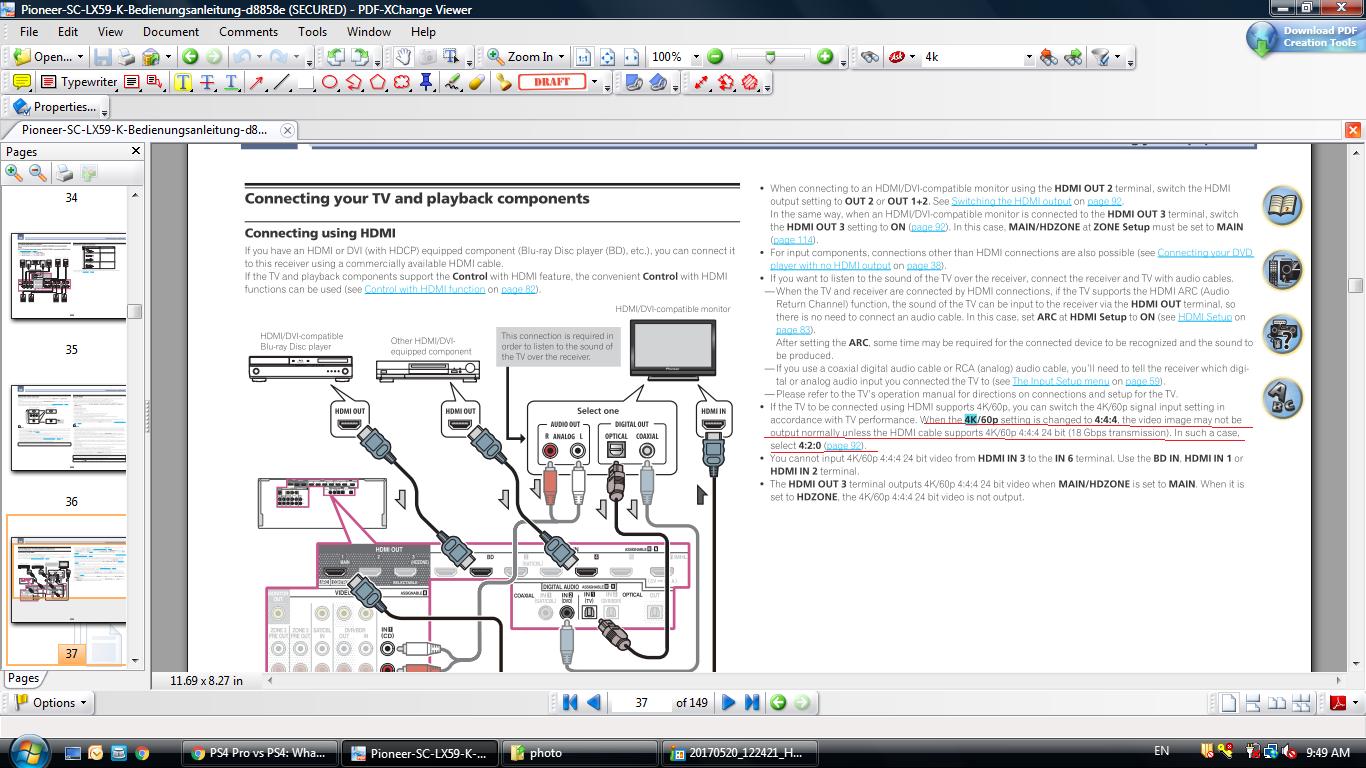The width and height of the screenshot is (1366, 768).
Task: Go to previous view with green back arrow
Action: (190, 57)
